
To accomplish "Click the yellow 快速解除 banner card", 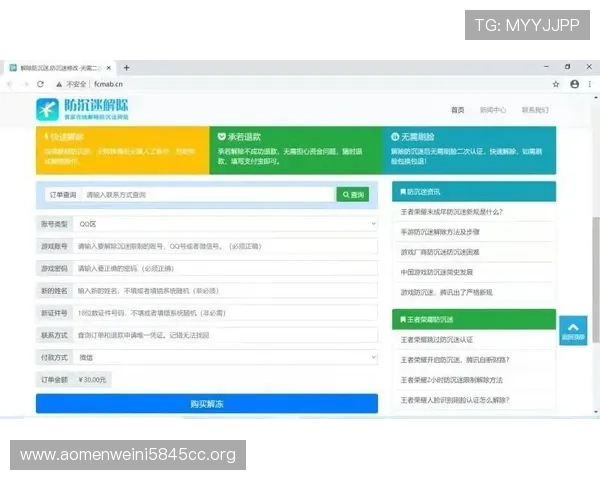I will (123, 150).
